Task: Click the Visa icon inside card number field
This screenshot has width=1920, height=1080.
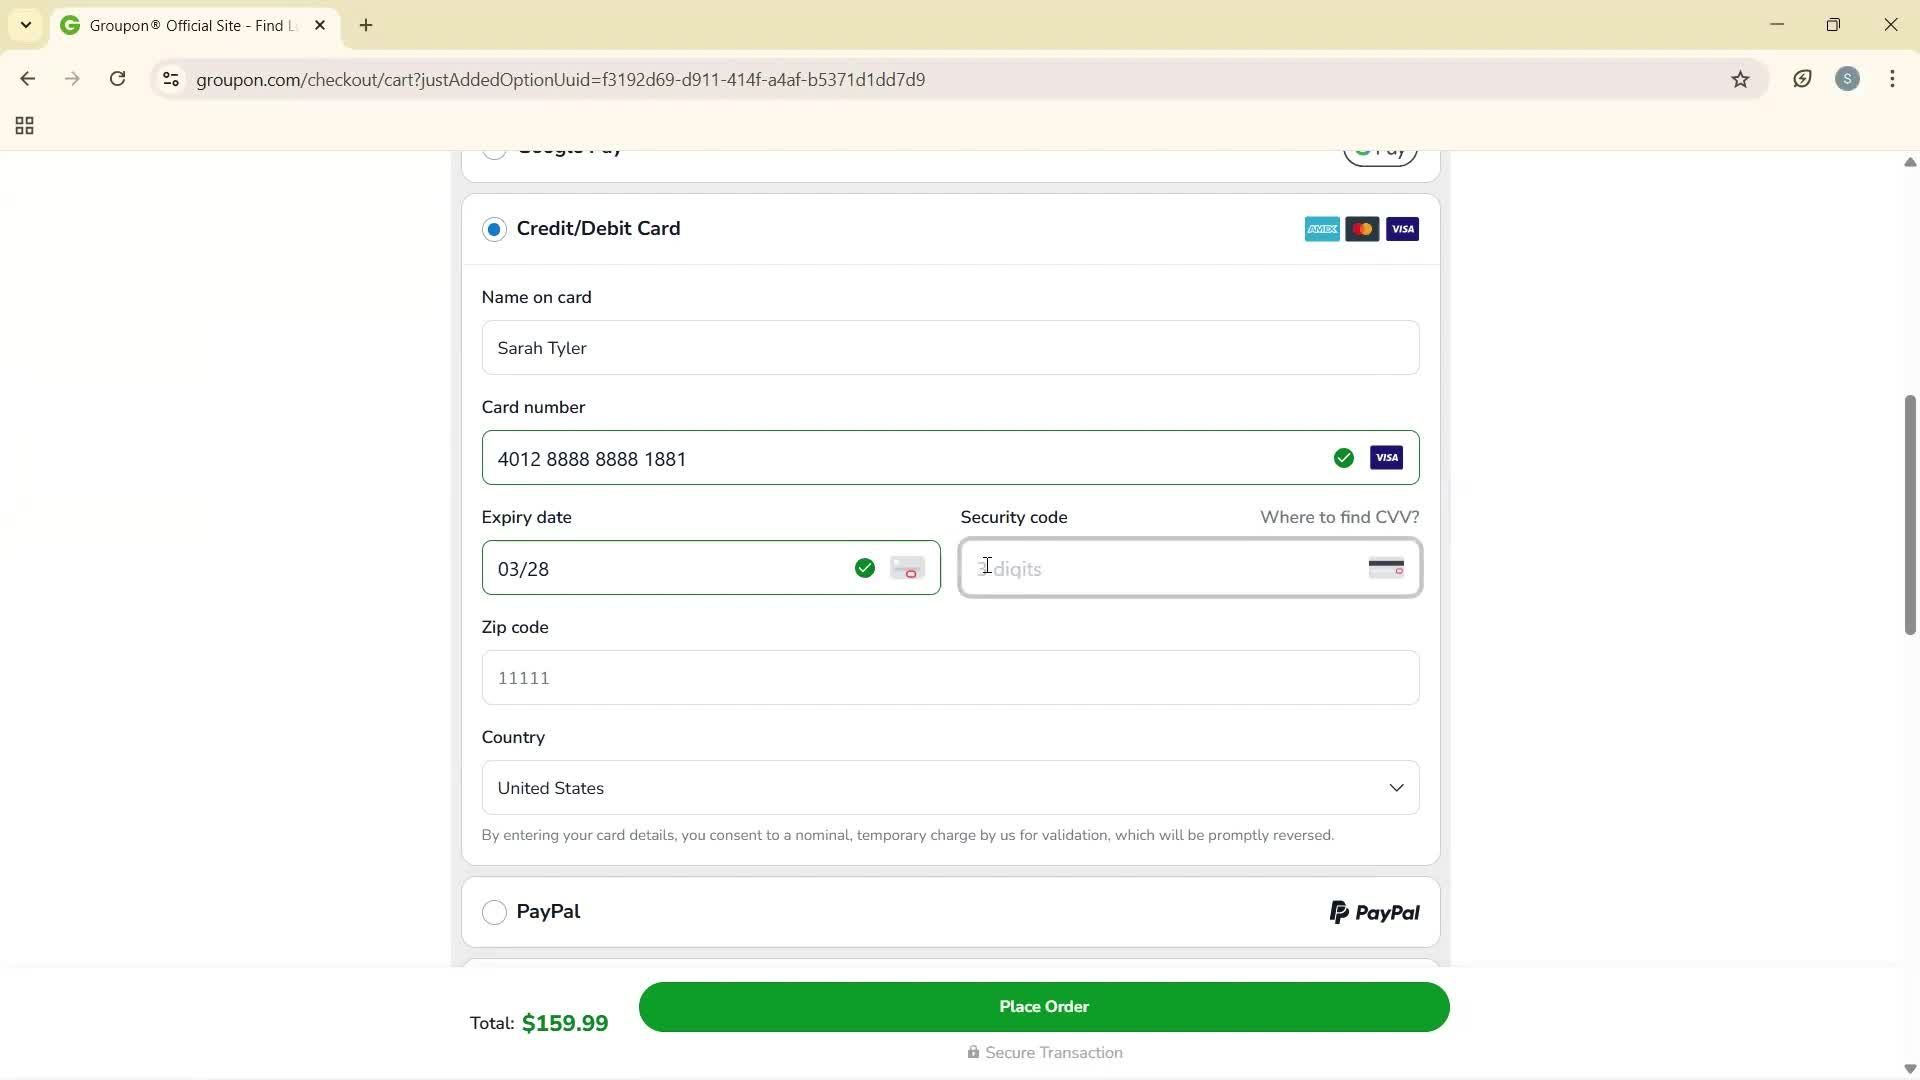Action: [1386, 457]
